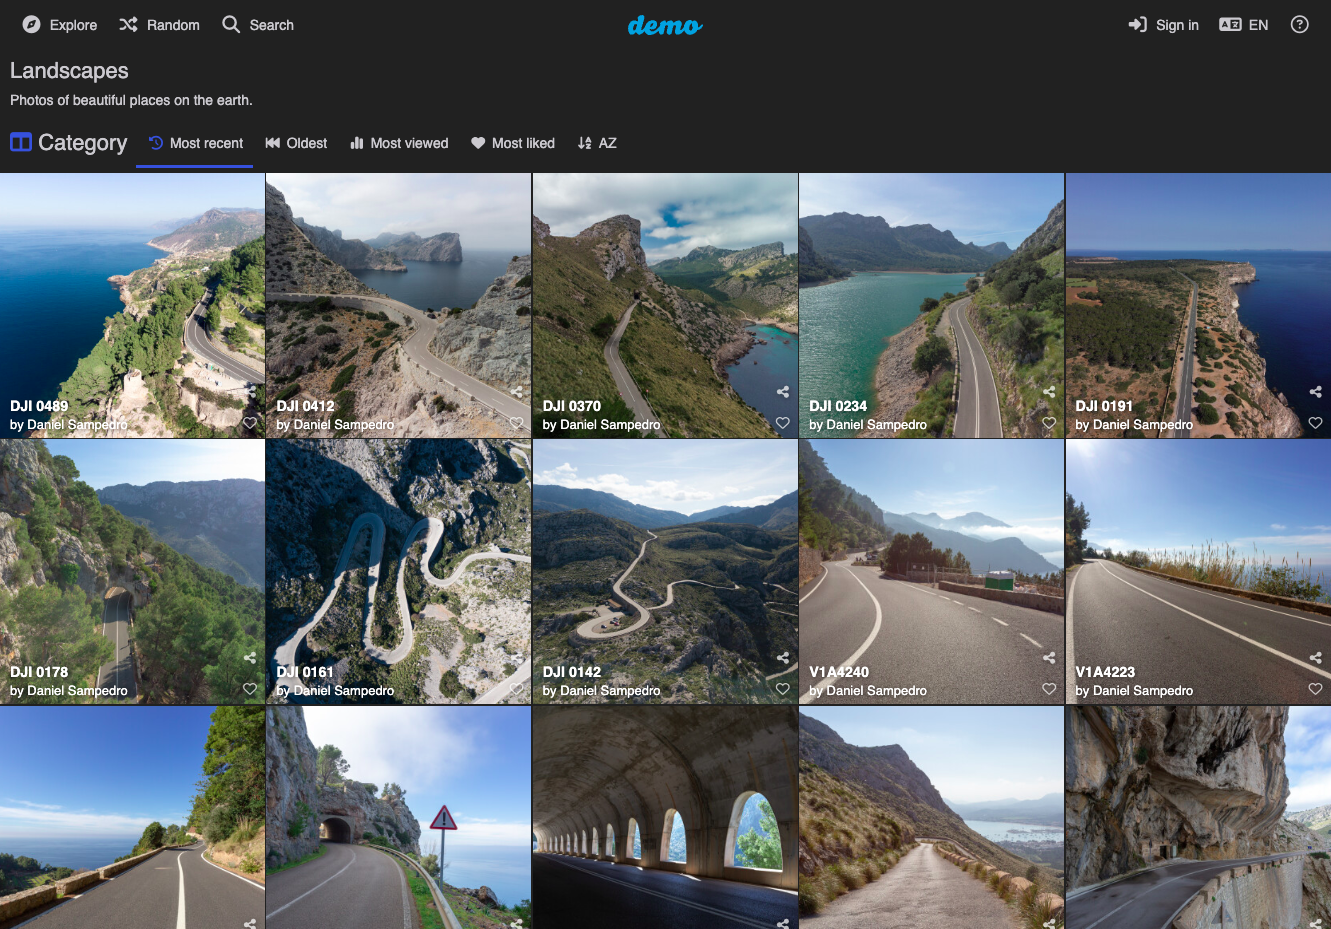1331x929 pixels.
Task: Click author Daniel Sampedro under DJI 0370
Action: (610, 425)
